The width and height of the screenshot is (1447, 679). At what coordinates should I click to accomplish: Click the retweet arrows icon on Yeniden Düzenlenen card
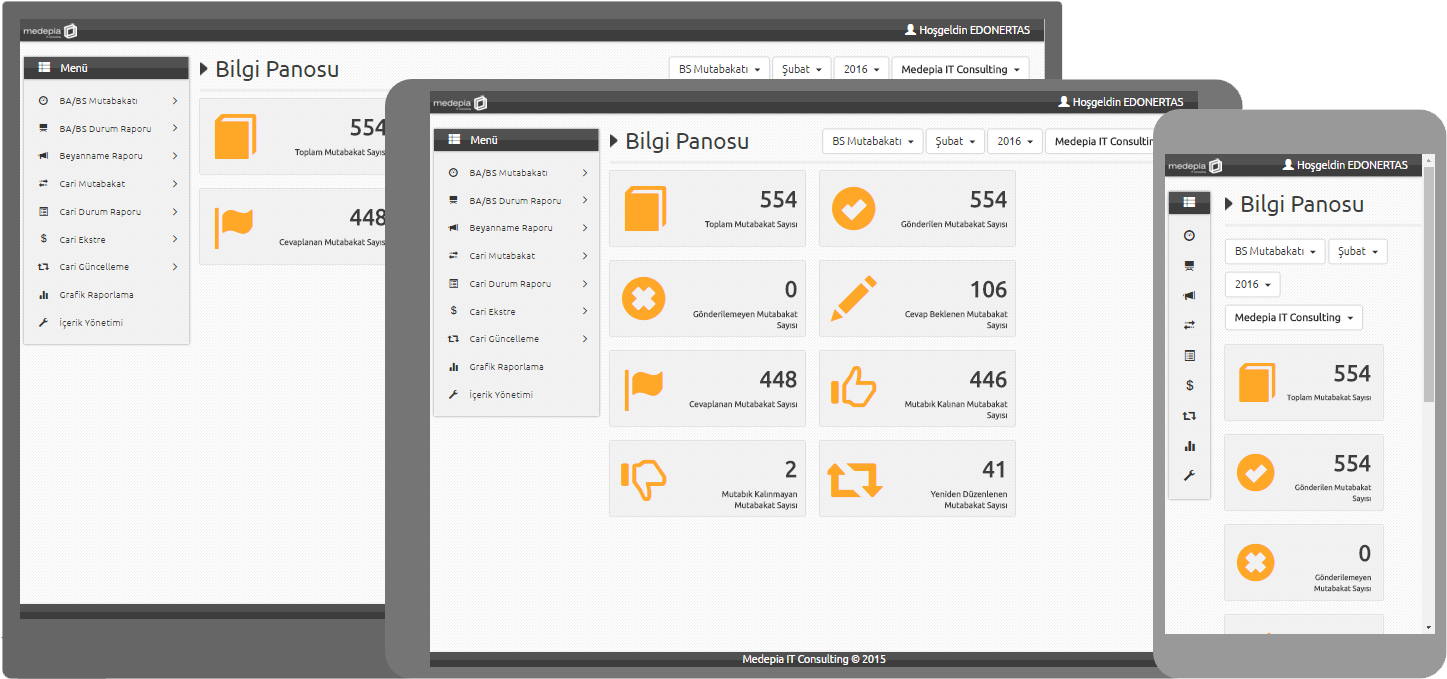coord(853,479)
